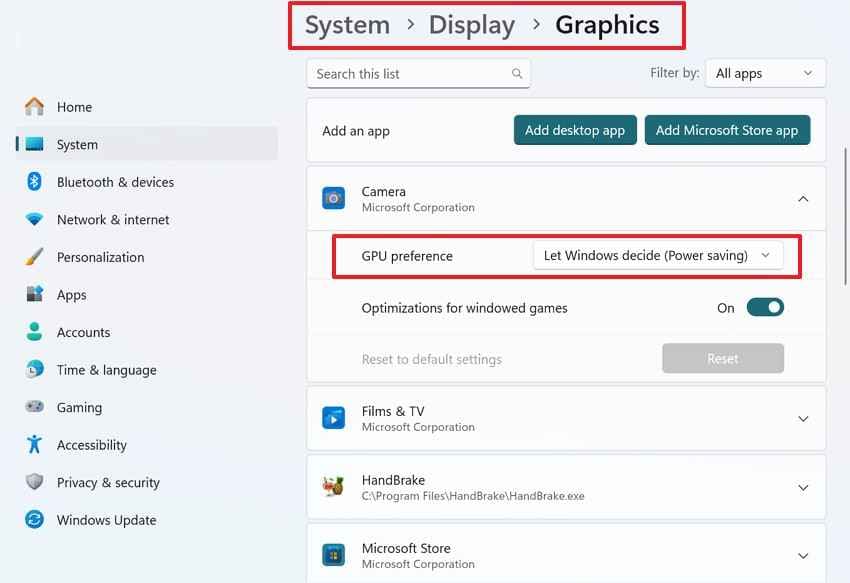Click the Graphics breadcrumb title

(607, 25)
